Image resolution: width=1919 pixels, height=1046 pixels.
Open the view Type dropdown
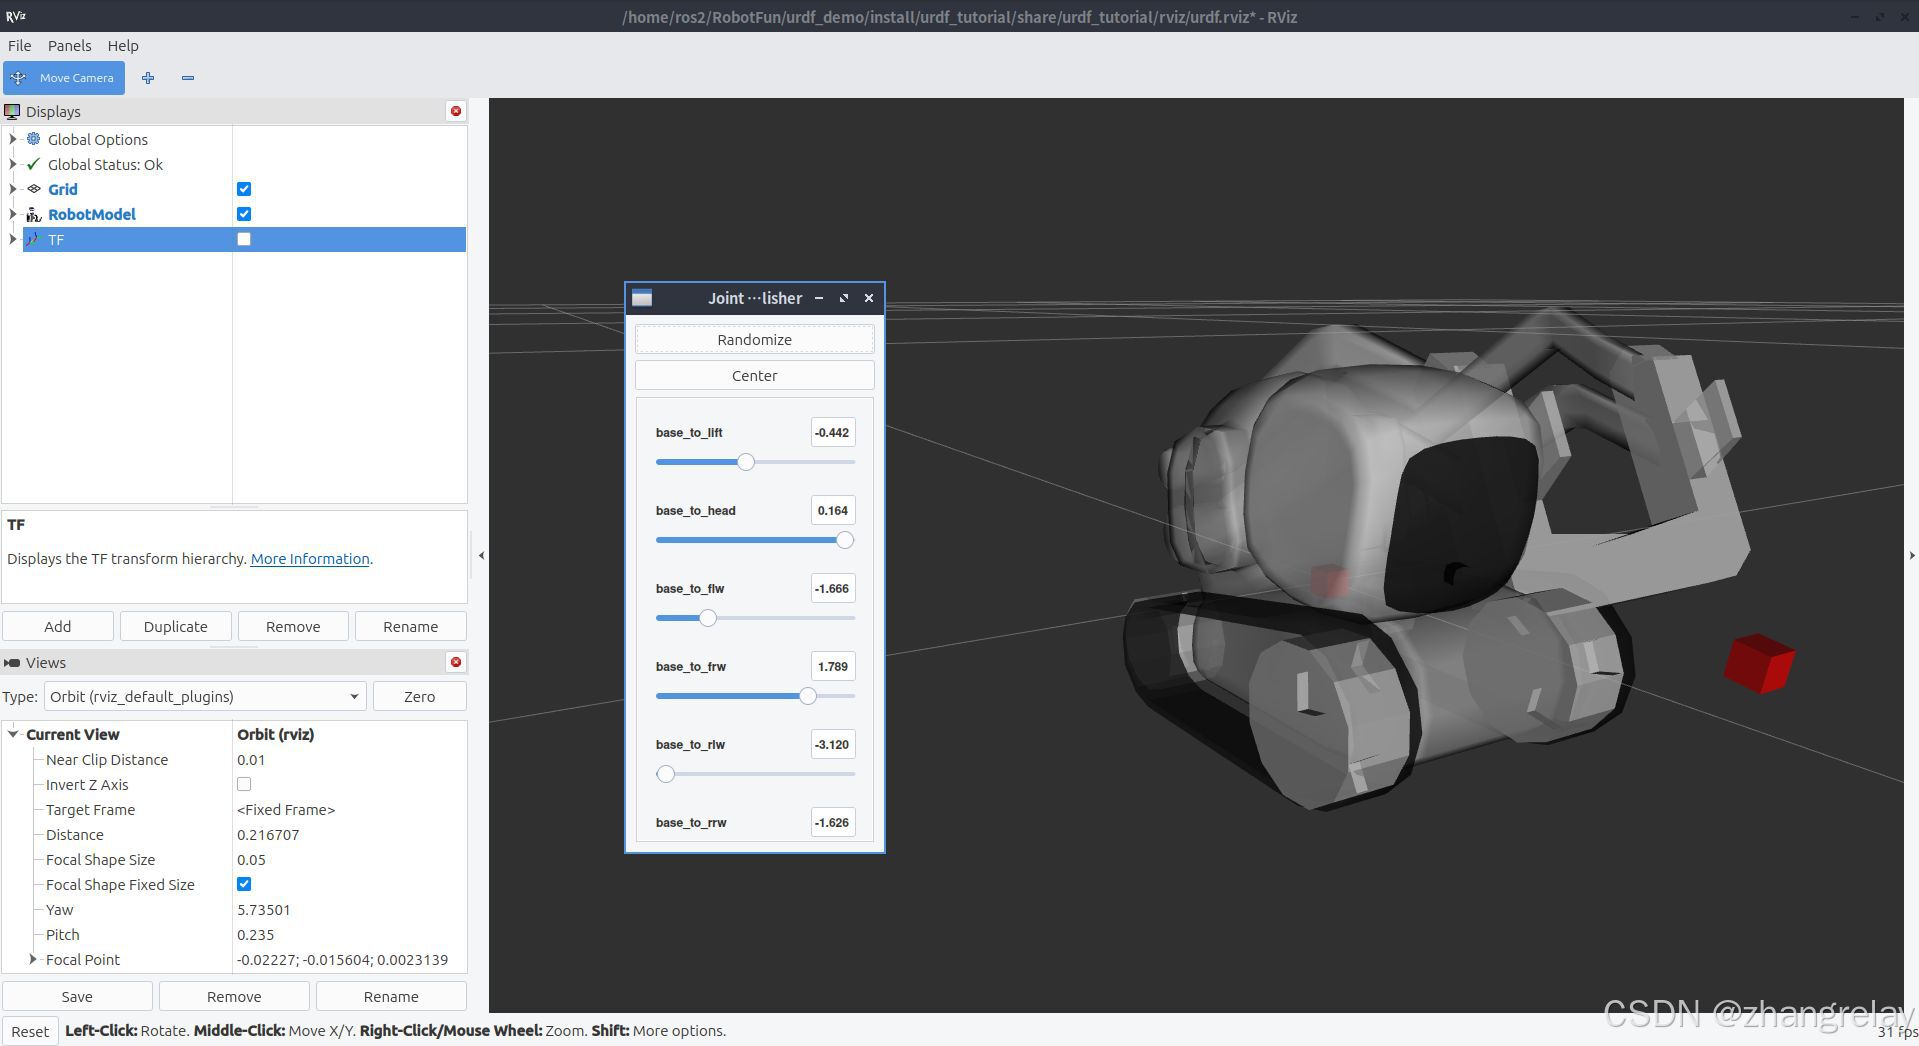click(205, 697)
